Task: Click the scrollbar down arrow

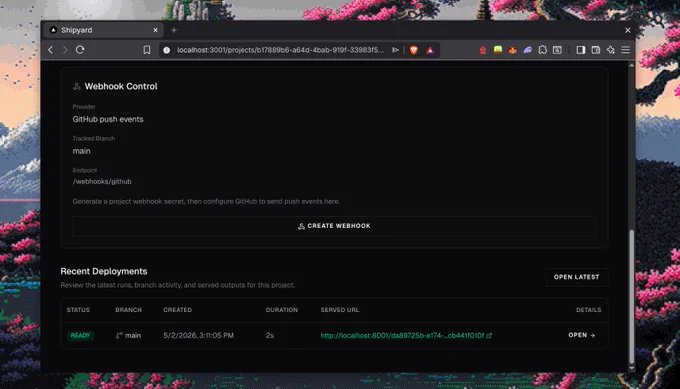Action: [631, 368]
